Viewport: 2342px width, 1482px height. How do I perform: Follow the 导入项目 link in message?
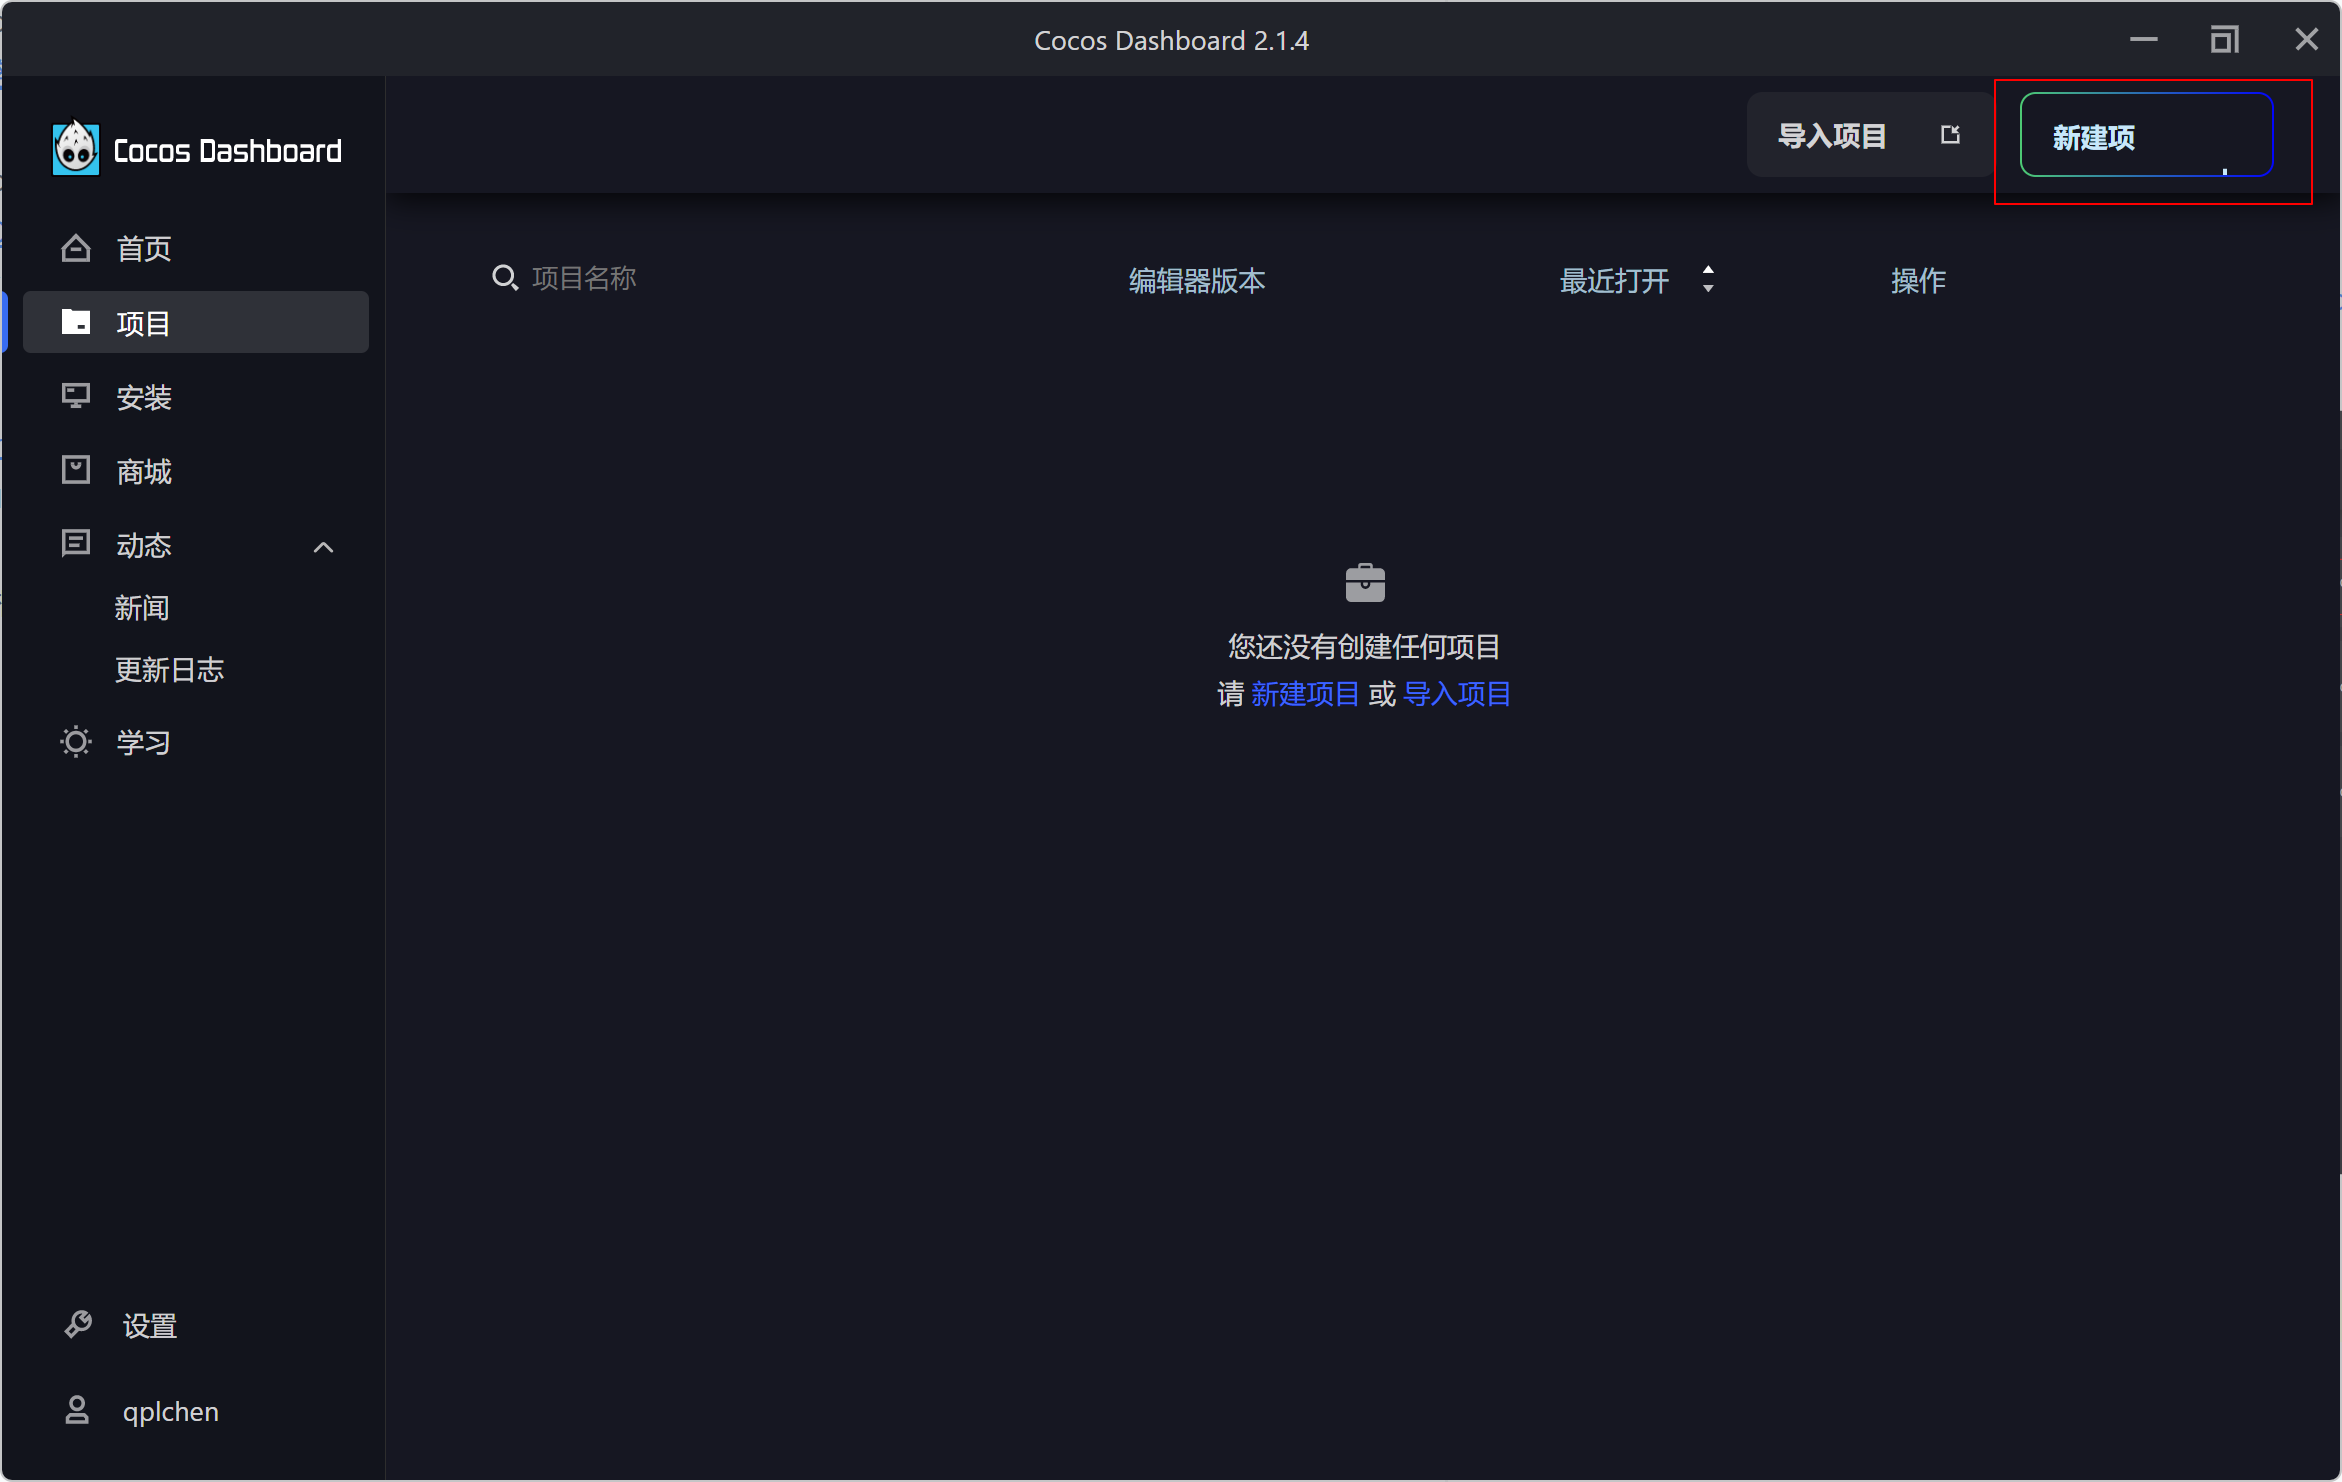[1457, 694]
